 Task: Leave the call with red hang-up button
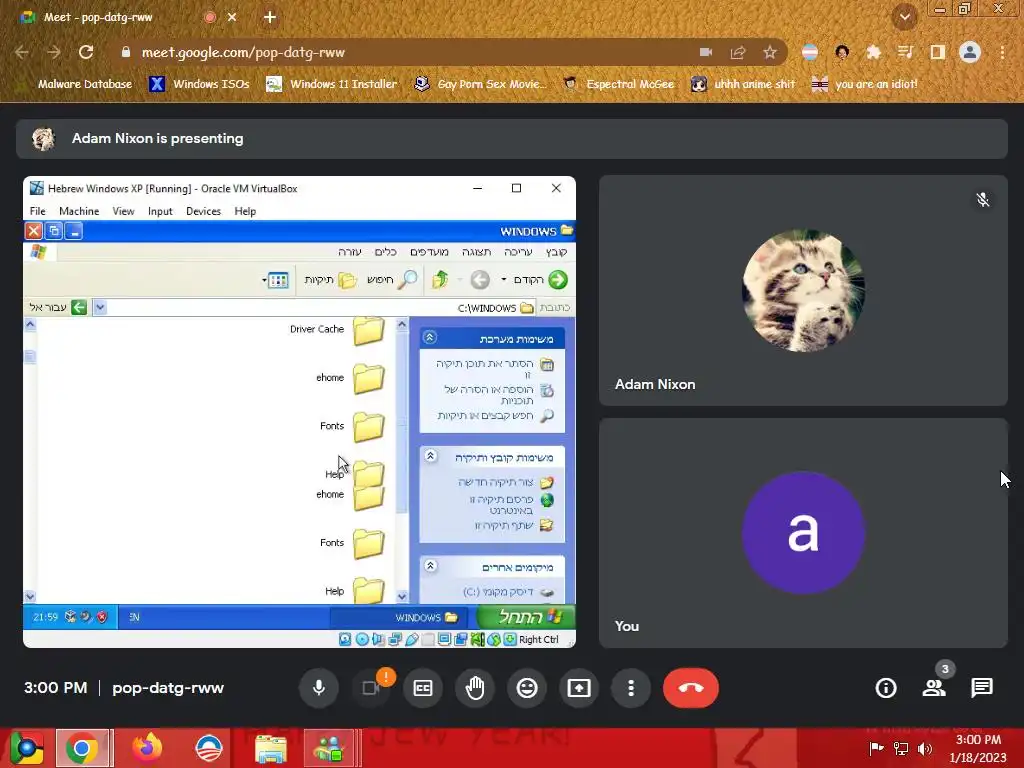[x=691, y=688]
